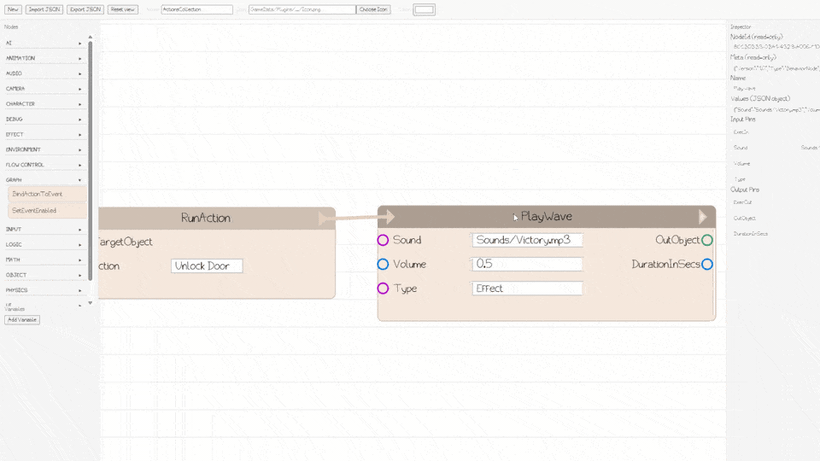
Task: Expand the FLOW CONTROL node category
Action: 44,164
